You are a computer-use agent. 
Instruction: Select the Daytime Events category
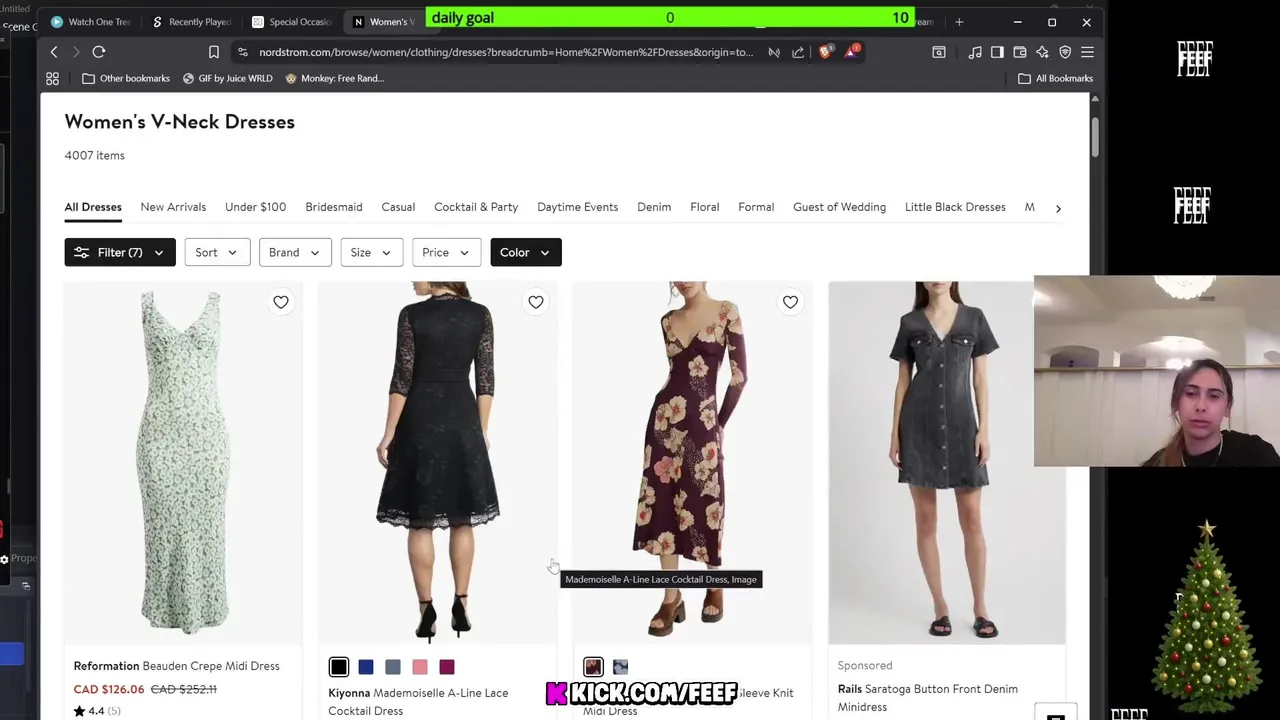pyautogui.click(x=577, y=207)
